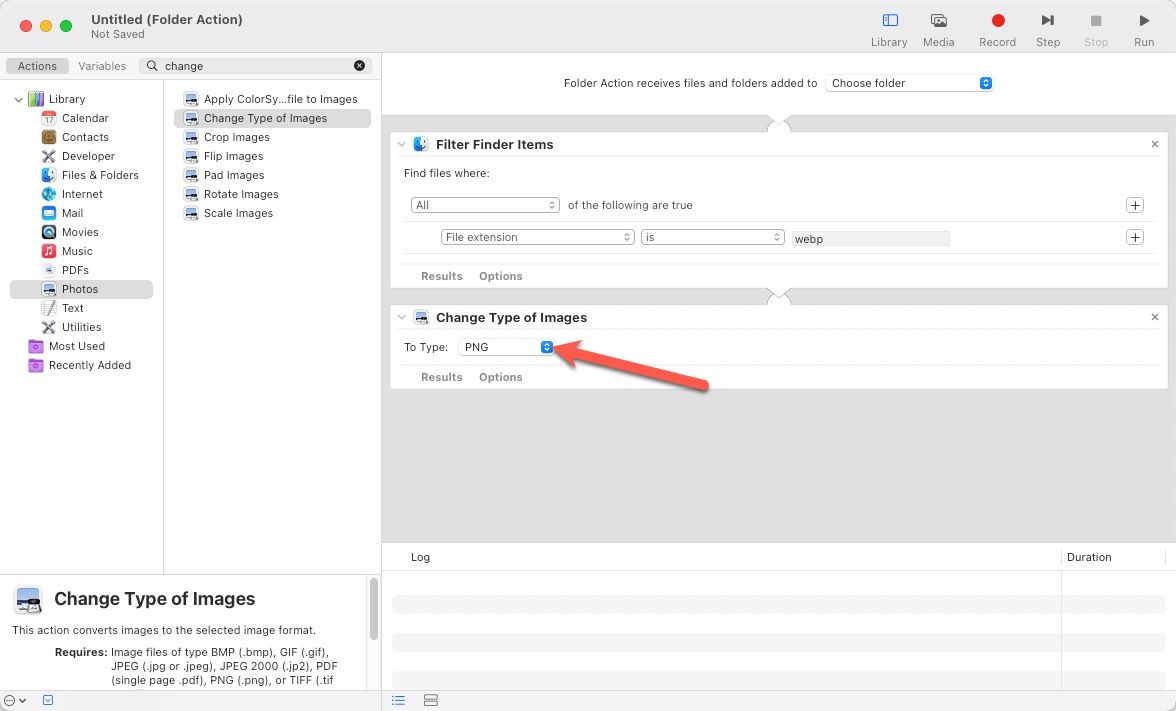Select Movies category in library

point(80,232)
